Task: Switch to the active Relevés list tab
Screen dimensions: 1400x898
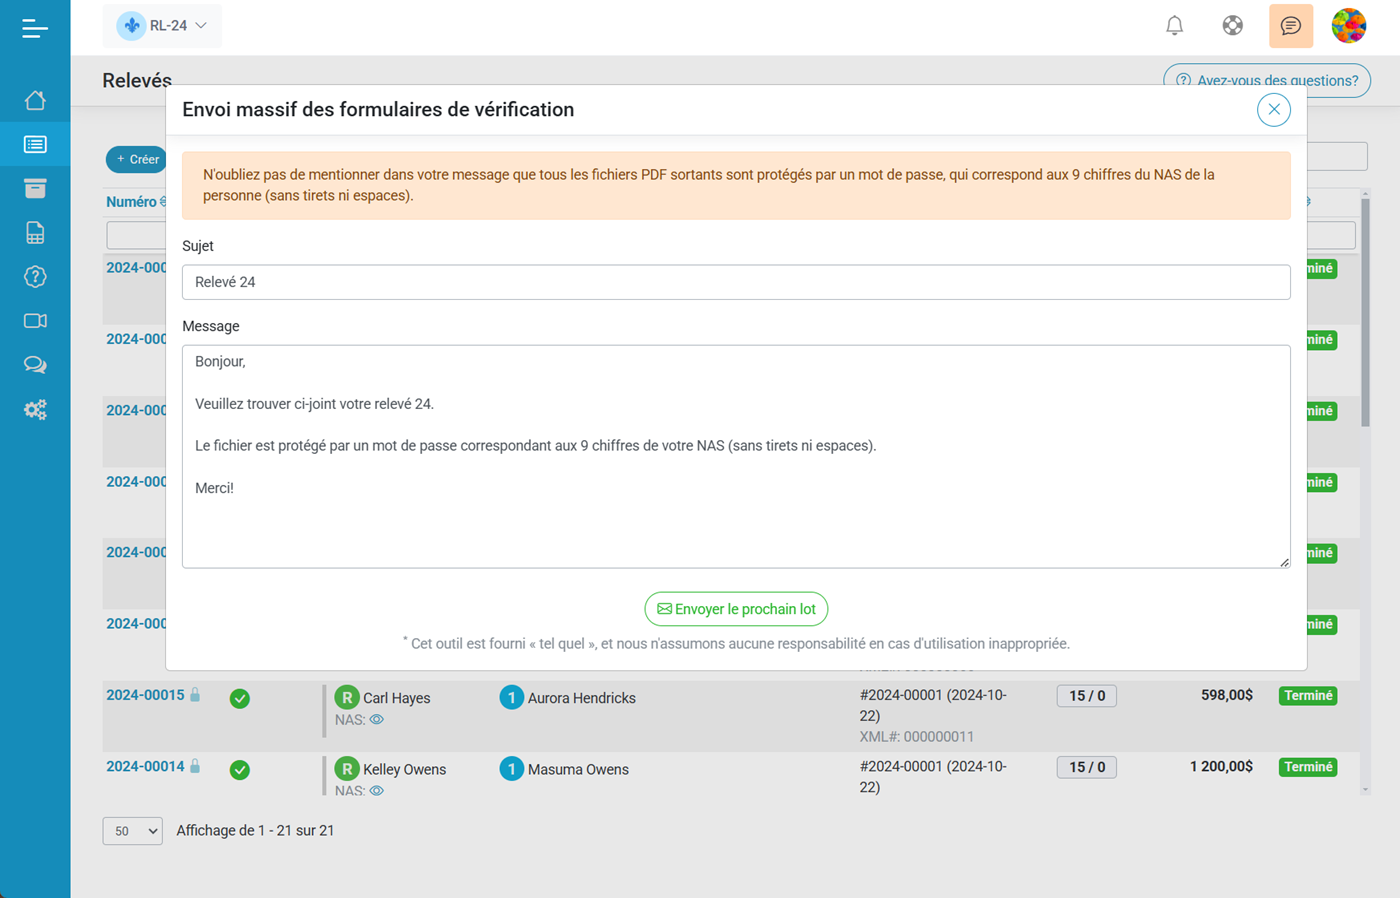Action: (x=35, y=143)
